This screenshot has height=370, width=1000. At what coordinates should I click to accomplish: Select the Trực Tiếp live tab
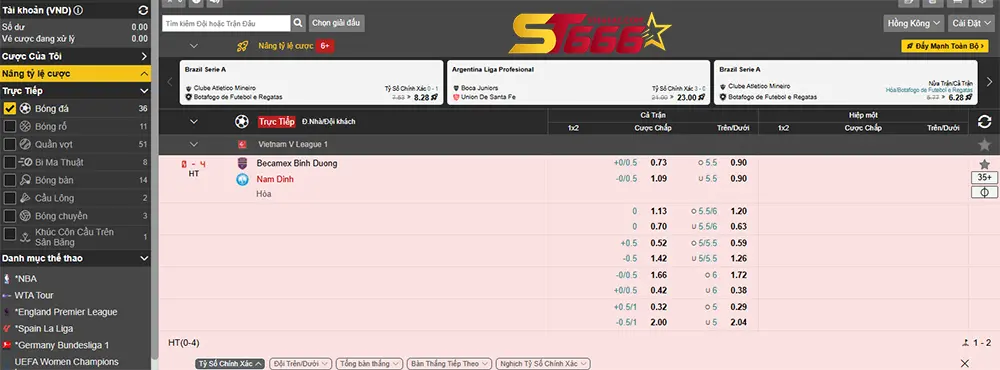tap(277, 121)
